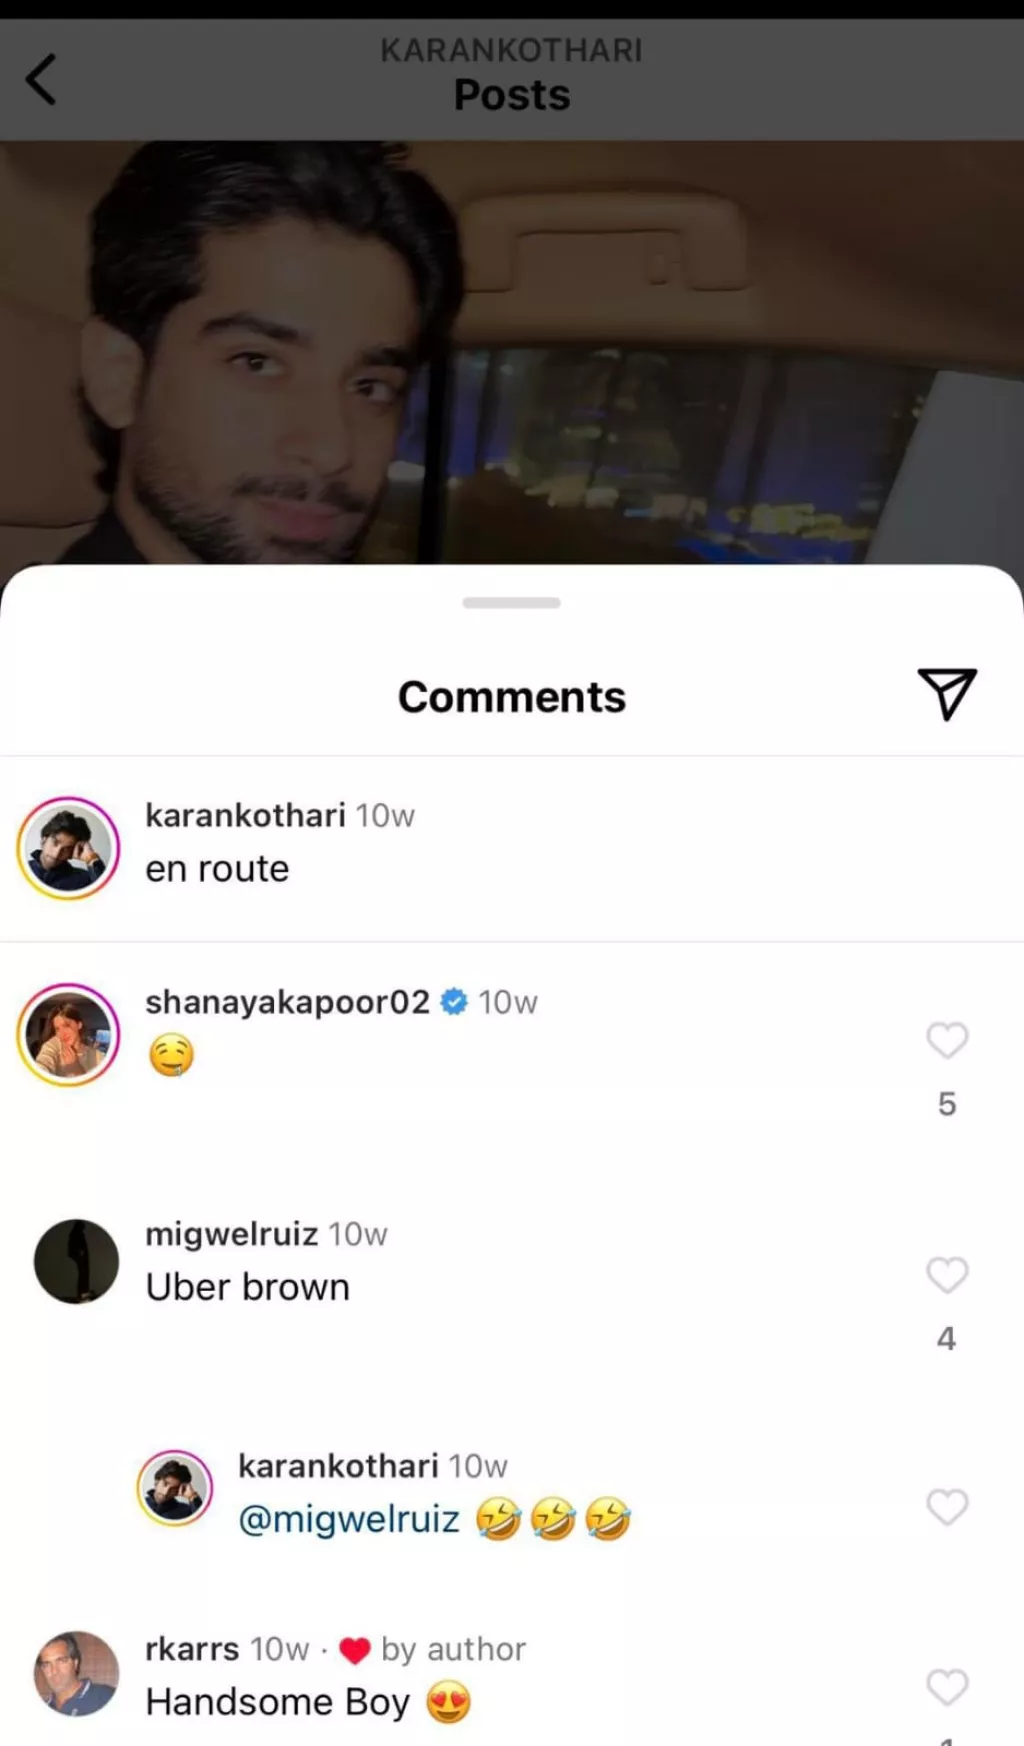Open karankothari's profile picture on caption
This screenshot has height=1746, width=1024.
click(68, 848)
